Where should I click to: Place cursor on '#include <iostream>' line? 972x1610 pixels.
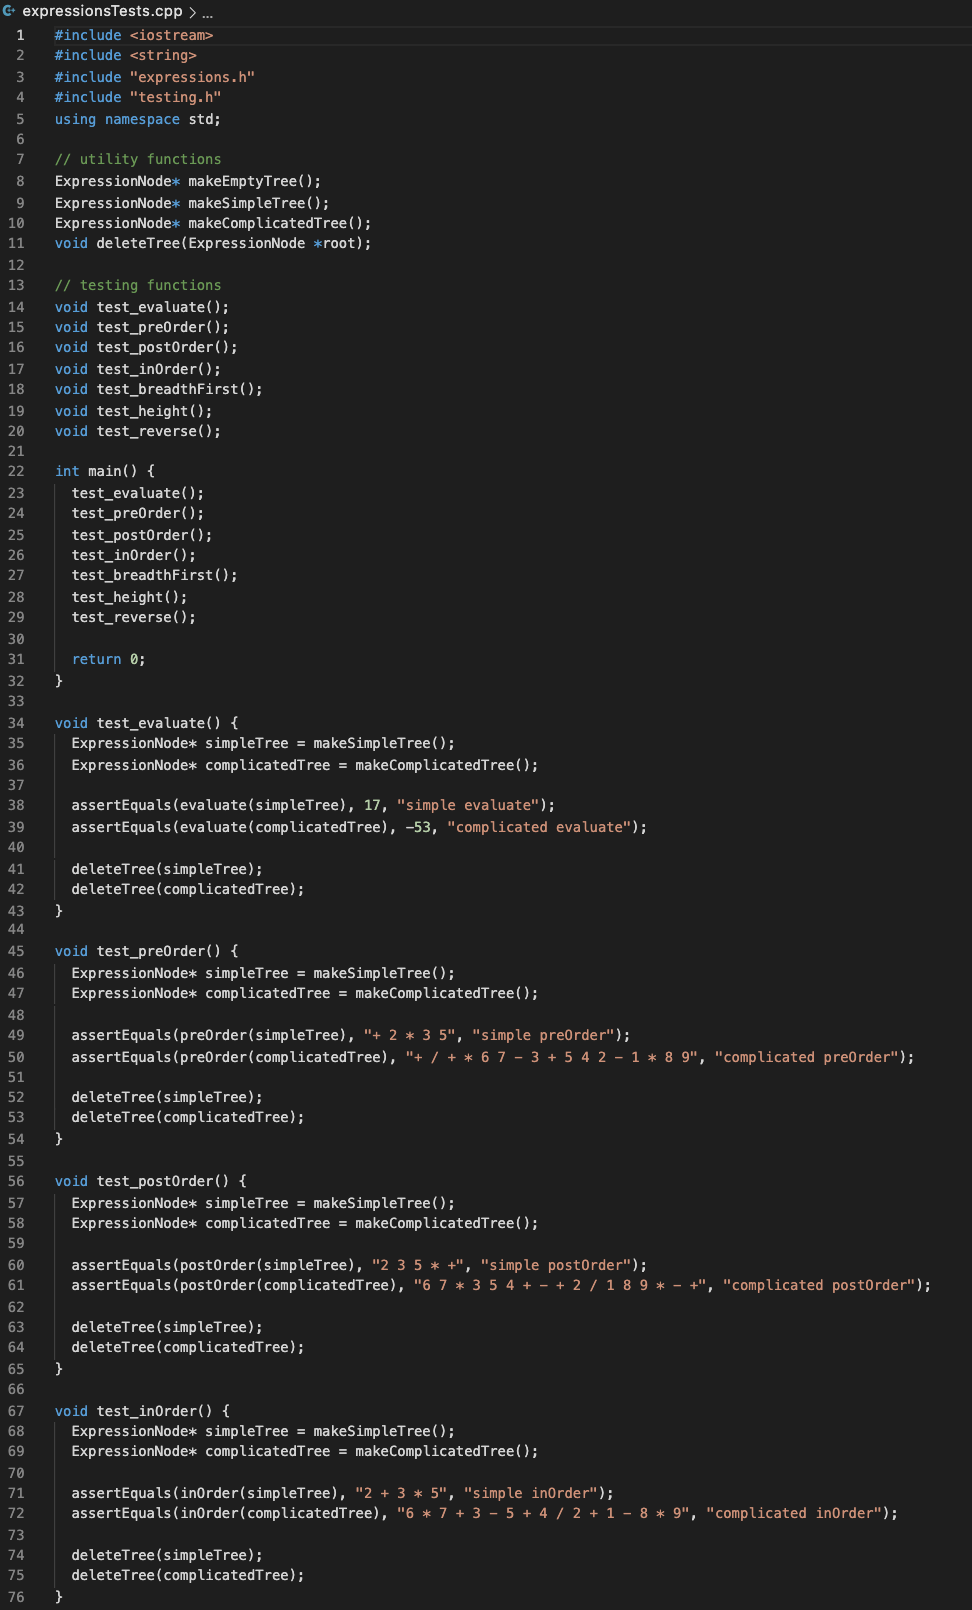click(134, 35)
